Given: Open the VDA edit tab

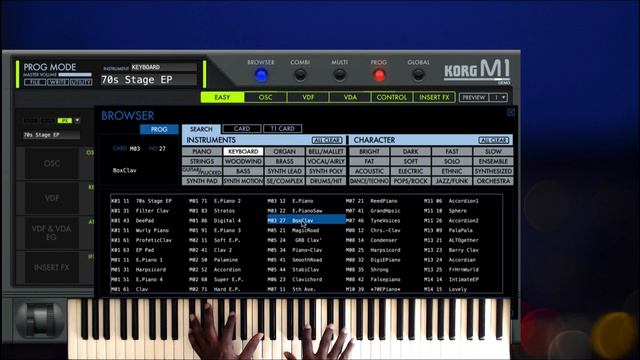Looking at the screenshot, I should [x=350, y=97].
